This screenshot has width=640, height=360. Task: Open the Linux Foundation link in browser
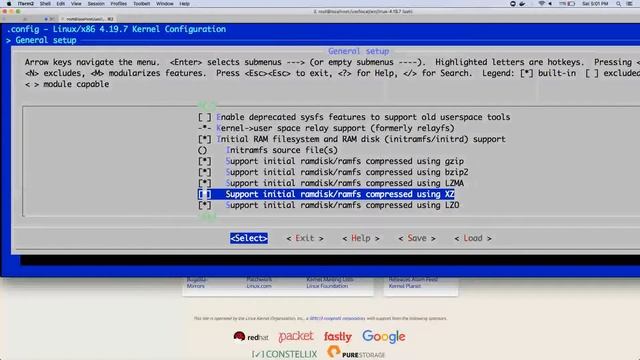pos(327,286)
